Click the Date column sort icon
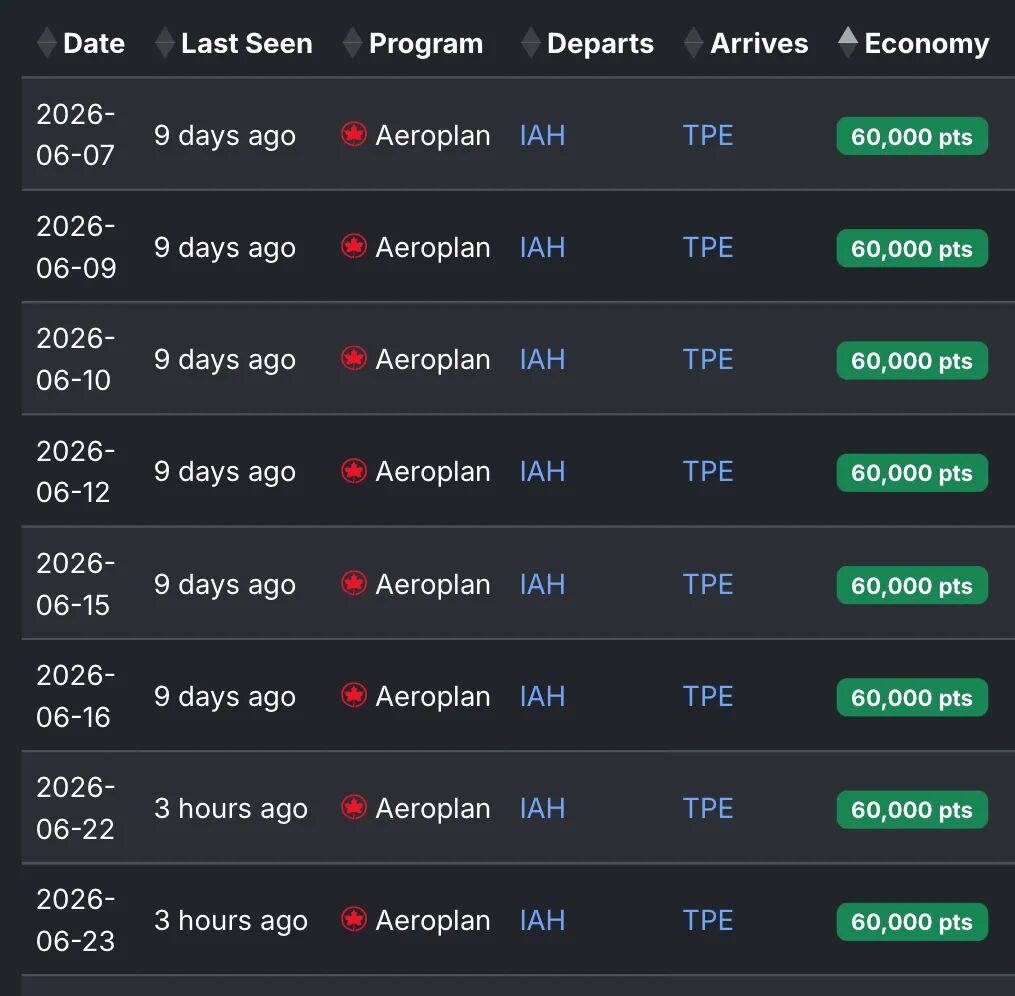 point(46,43)
